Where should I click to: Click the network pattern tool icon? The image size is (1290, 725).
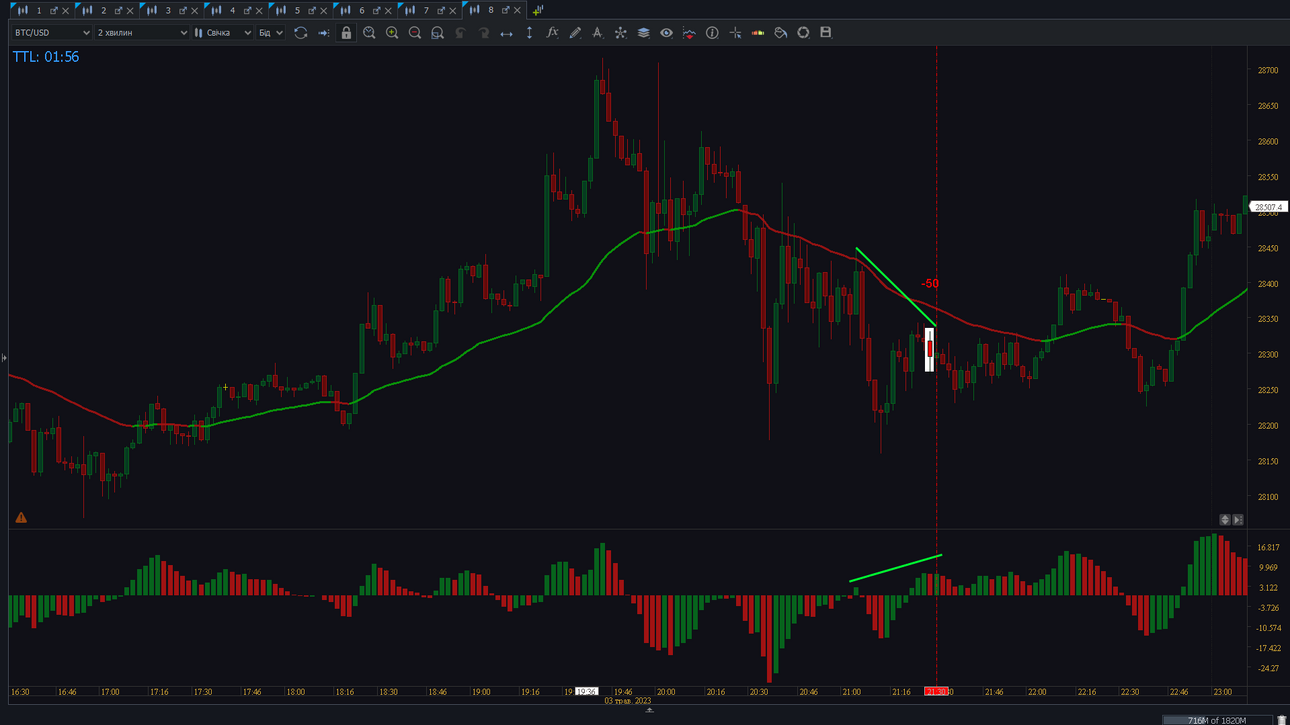(x=620, y=33)
